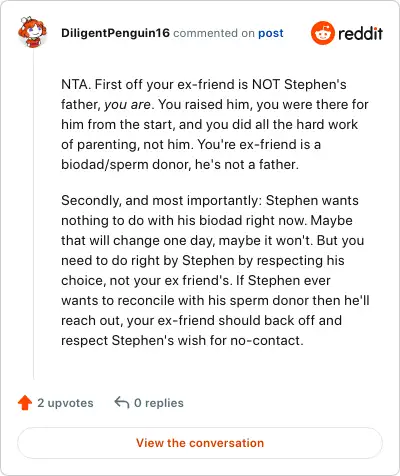The height and width of the screenshot is (476, 400).
Task: Click the reply arrow icon
Action: tap(122, 402)
